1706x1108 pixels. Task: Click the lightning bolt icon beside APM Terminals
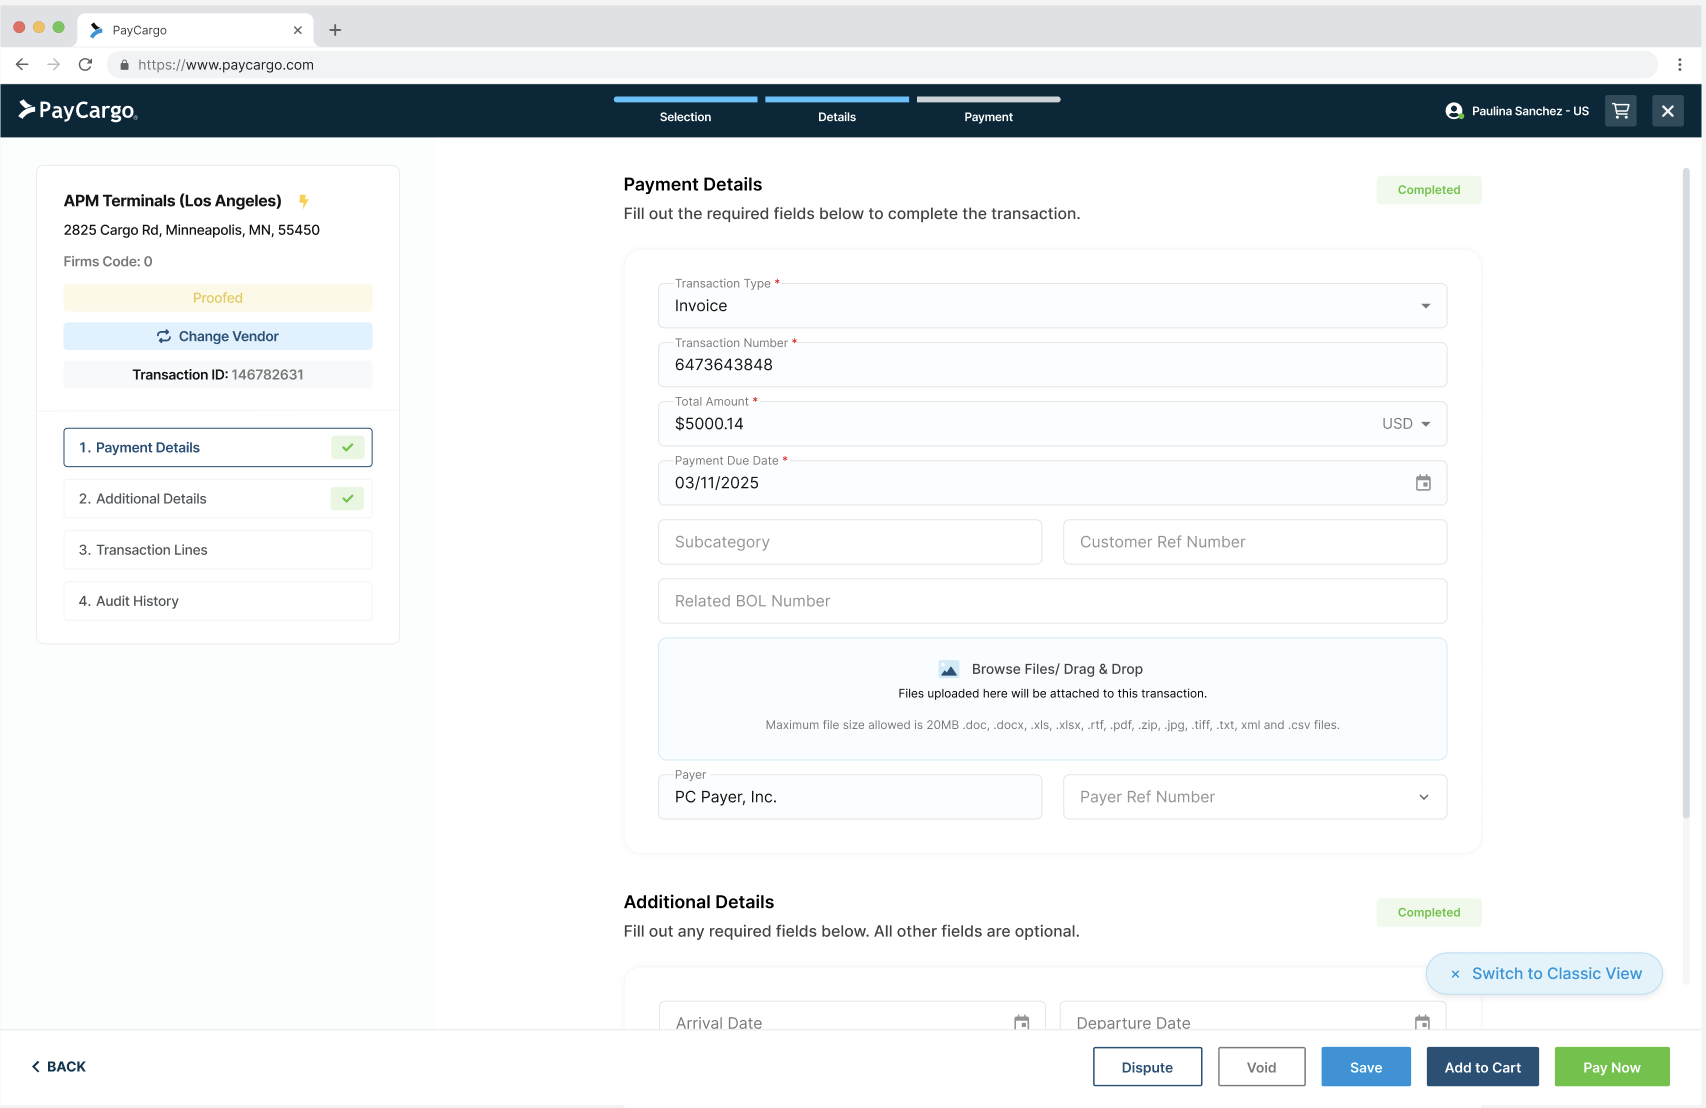[303, 201]
